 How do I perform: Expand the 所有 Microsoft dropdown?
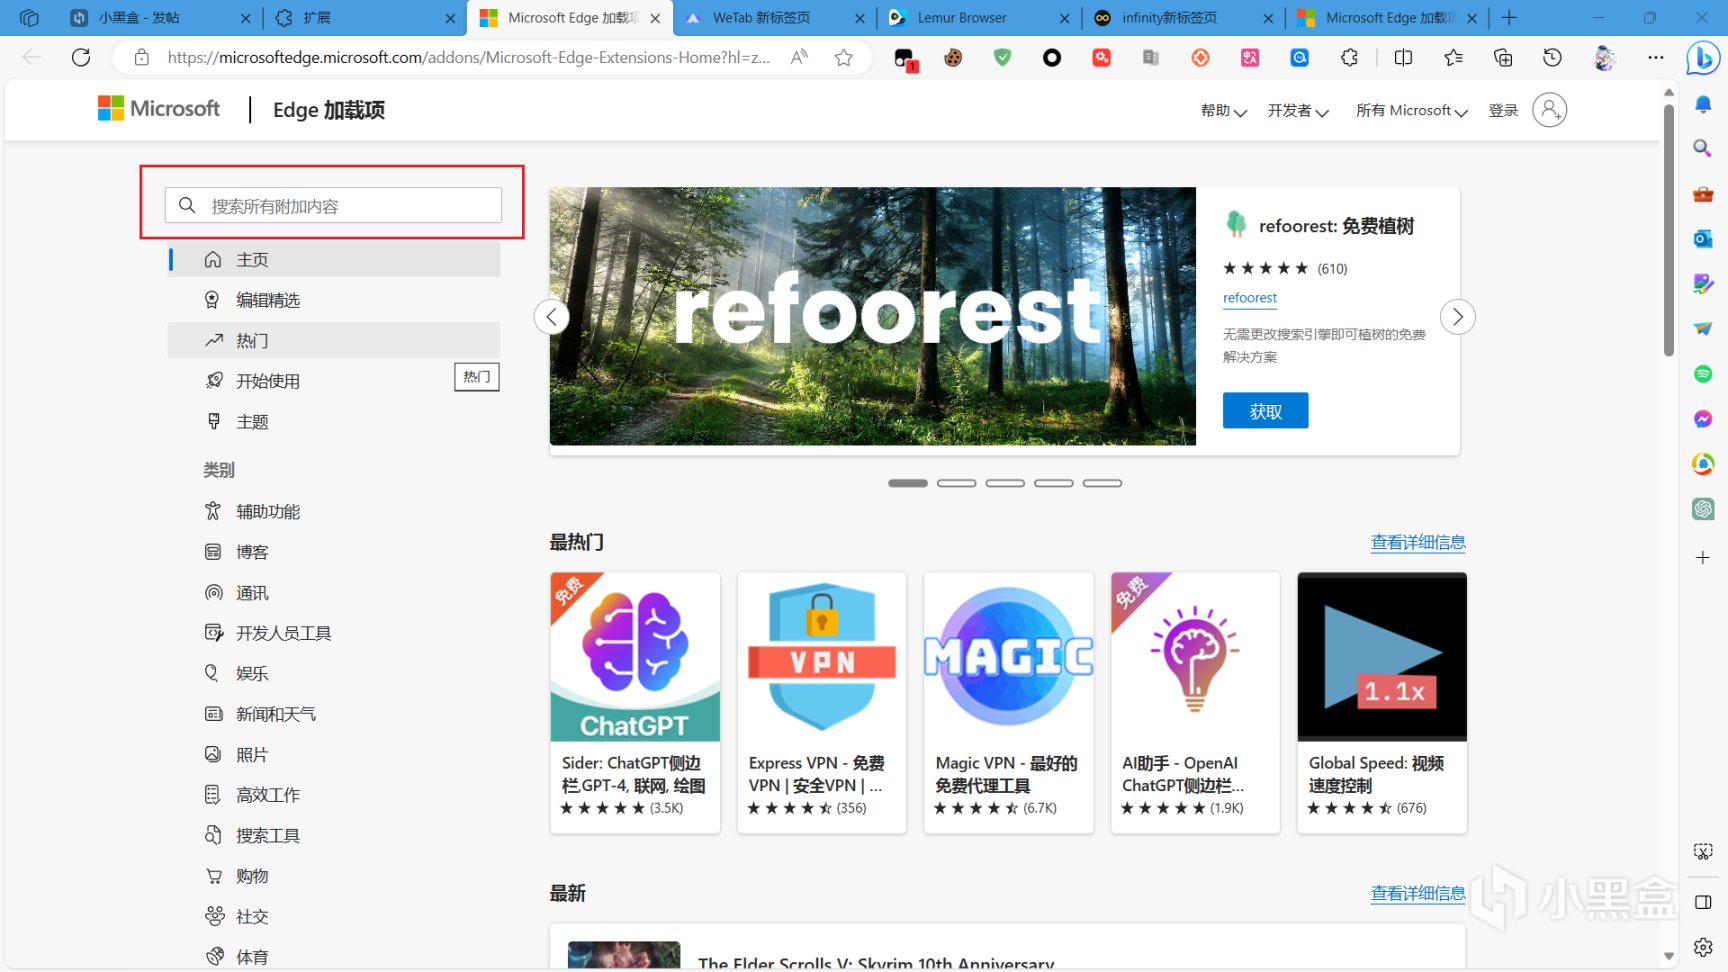(1411, 111)
